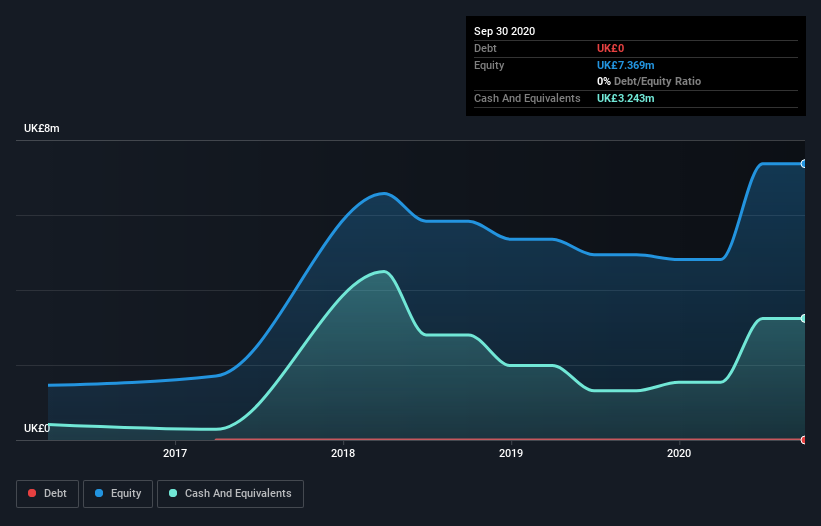Viewport: 821px width, 526px height.
Task: Click the blue Equity legend dot
Action: click(99, 493)
